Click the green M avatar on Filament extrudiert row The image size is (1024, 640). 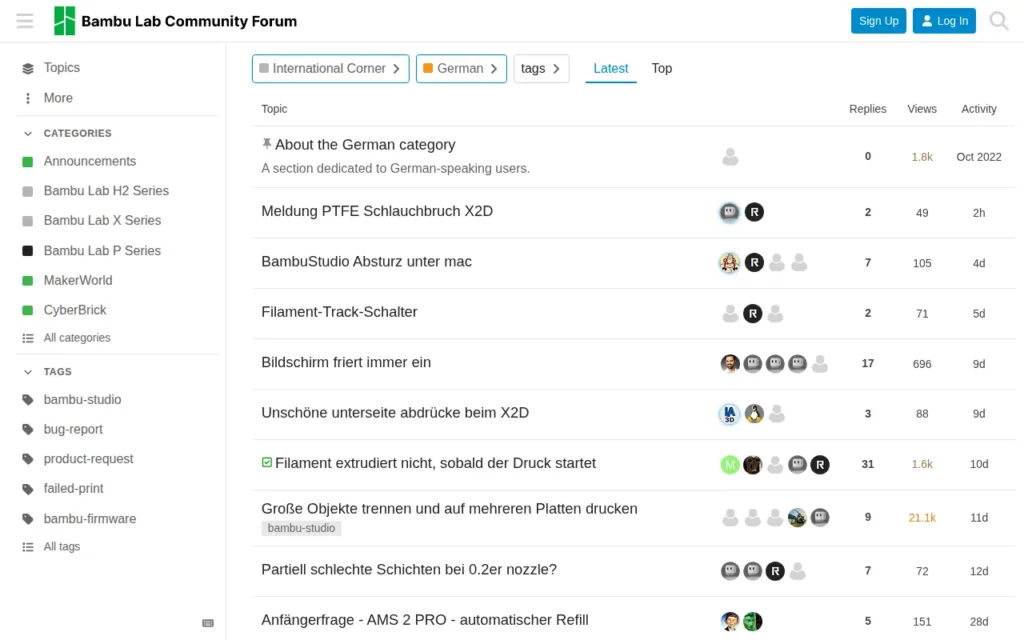tap(730, 464)
